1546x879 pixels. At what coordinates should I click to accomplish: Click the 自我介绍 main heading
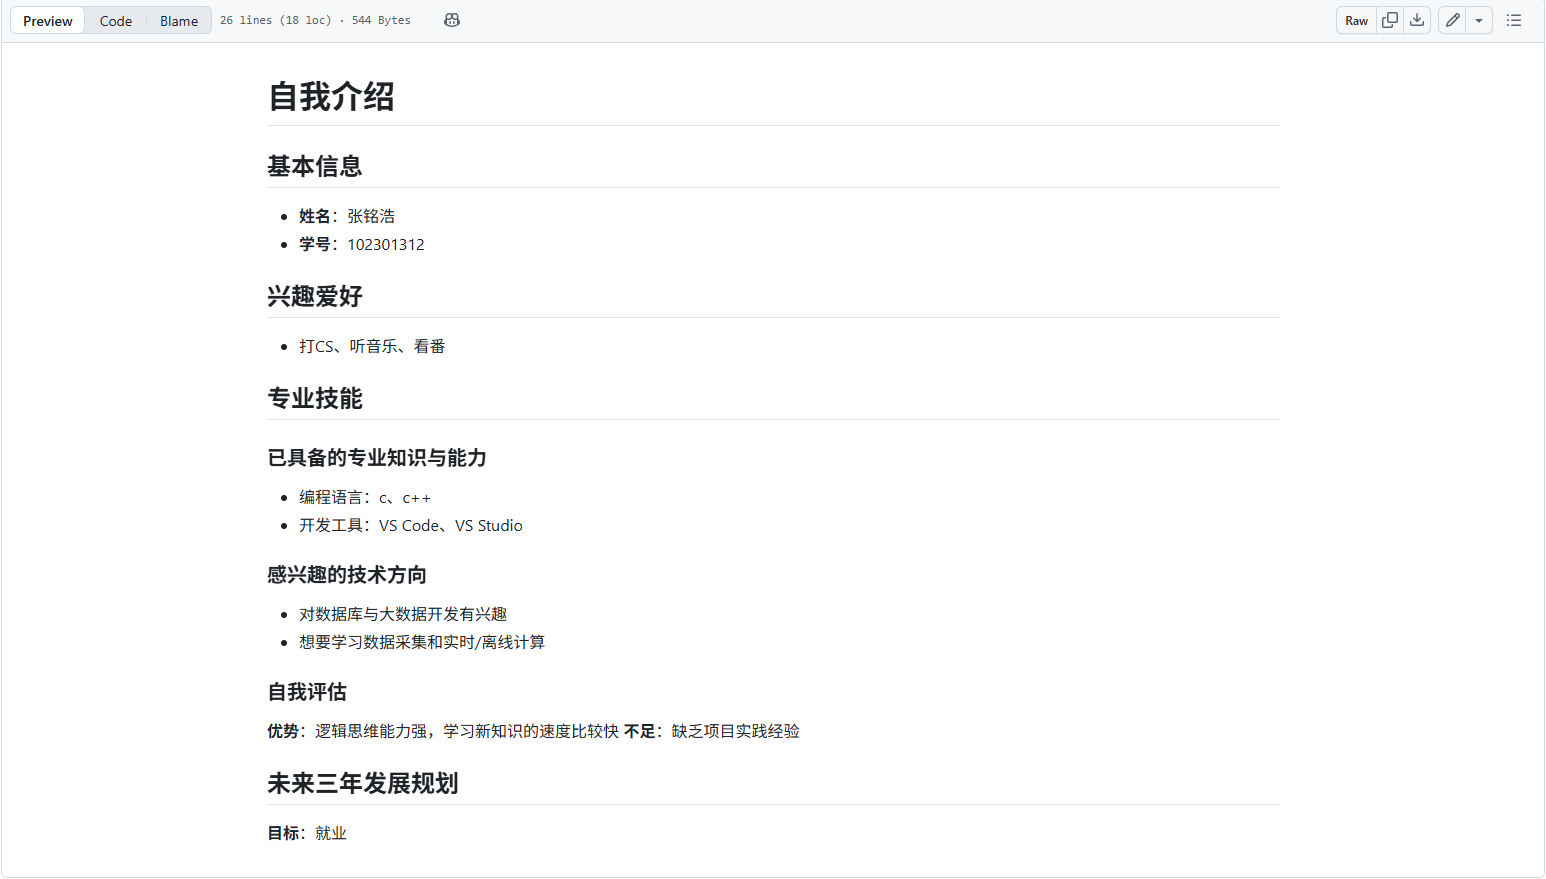(x=331, y=97)
